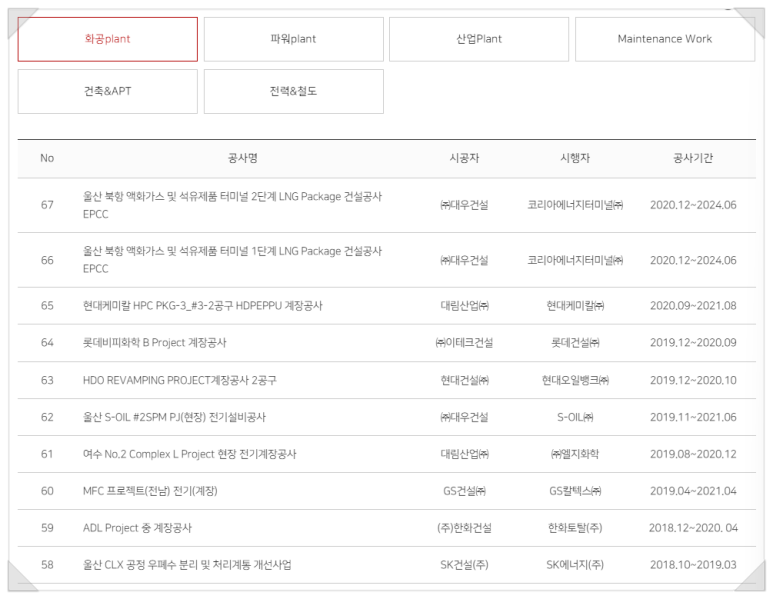773x599 pixels.
Task: Click period 2018.12~2020. 04
Action: 693,528
